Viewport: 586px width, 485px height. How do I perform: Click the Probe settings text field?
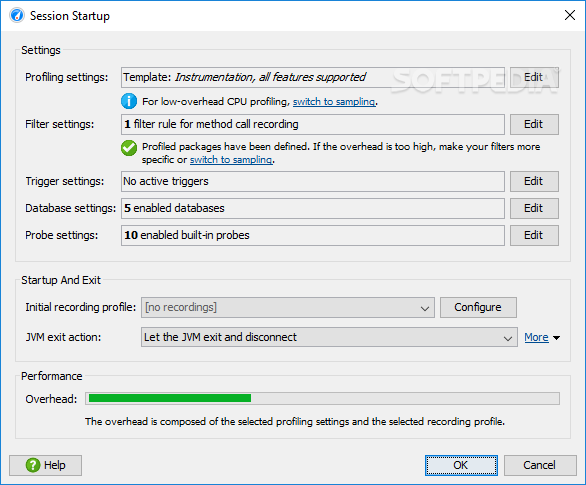313,235
